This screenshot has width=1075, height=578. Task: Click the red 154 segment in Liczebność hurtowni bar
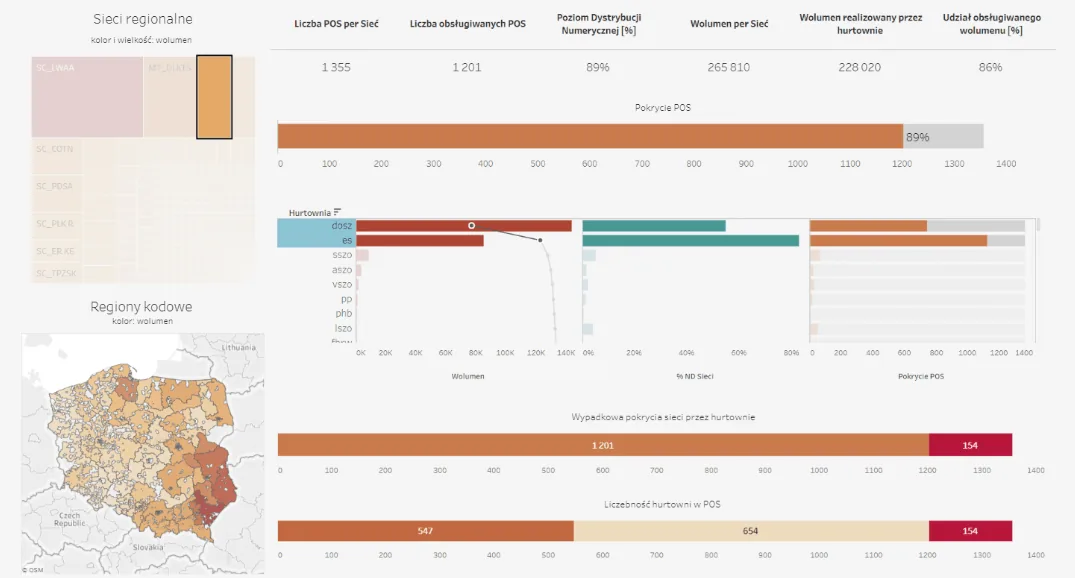(x=970, y=531)
